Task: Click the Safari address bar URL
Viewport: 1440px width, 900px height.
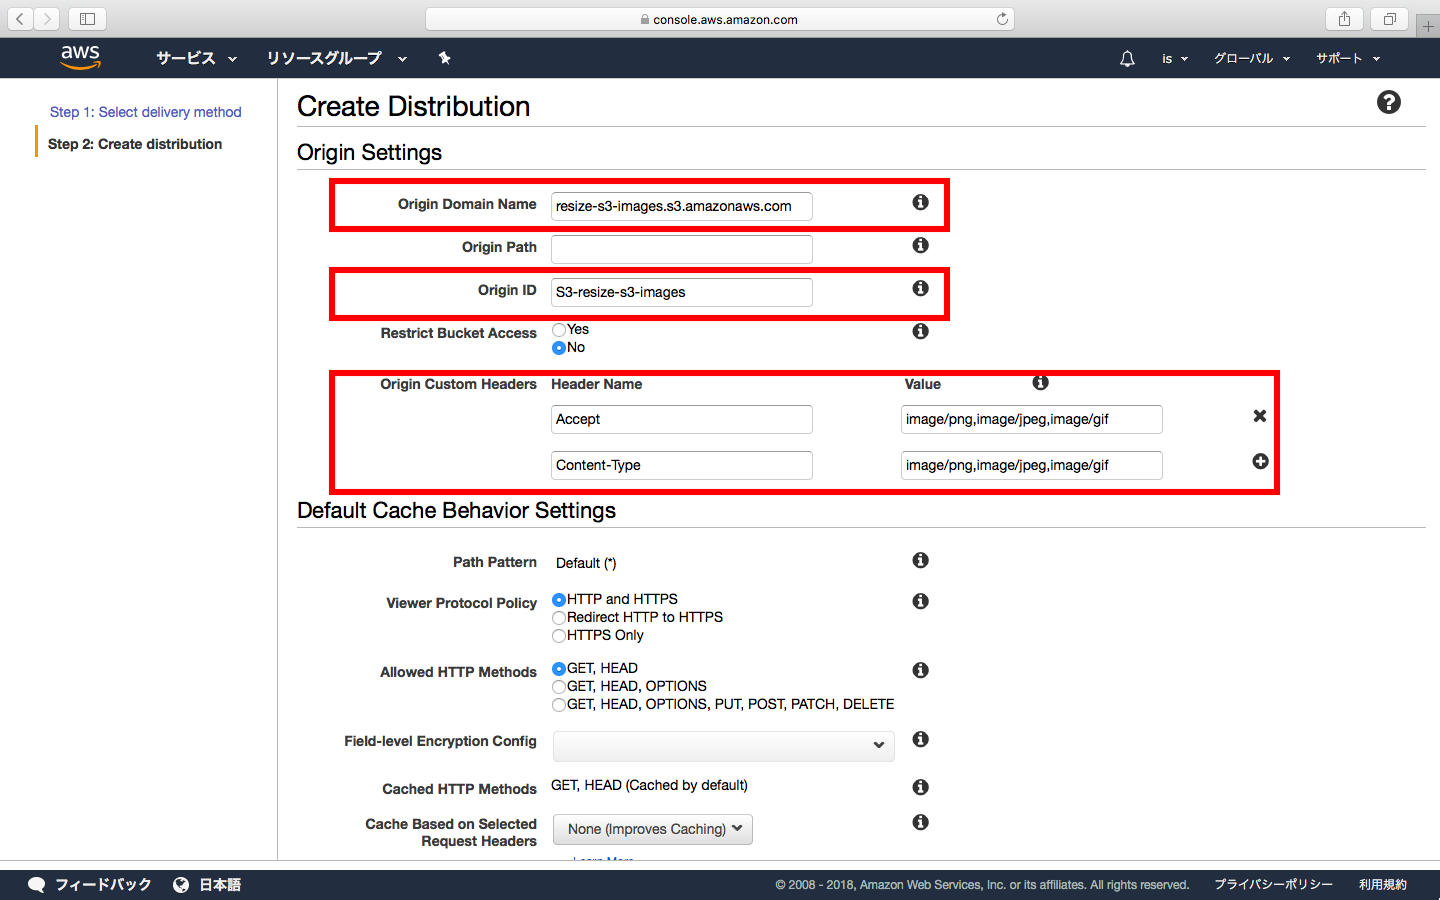Action: (720, 19)
